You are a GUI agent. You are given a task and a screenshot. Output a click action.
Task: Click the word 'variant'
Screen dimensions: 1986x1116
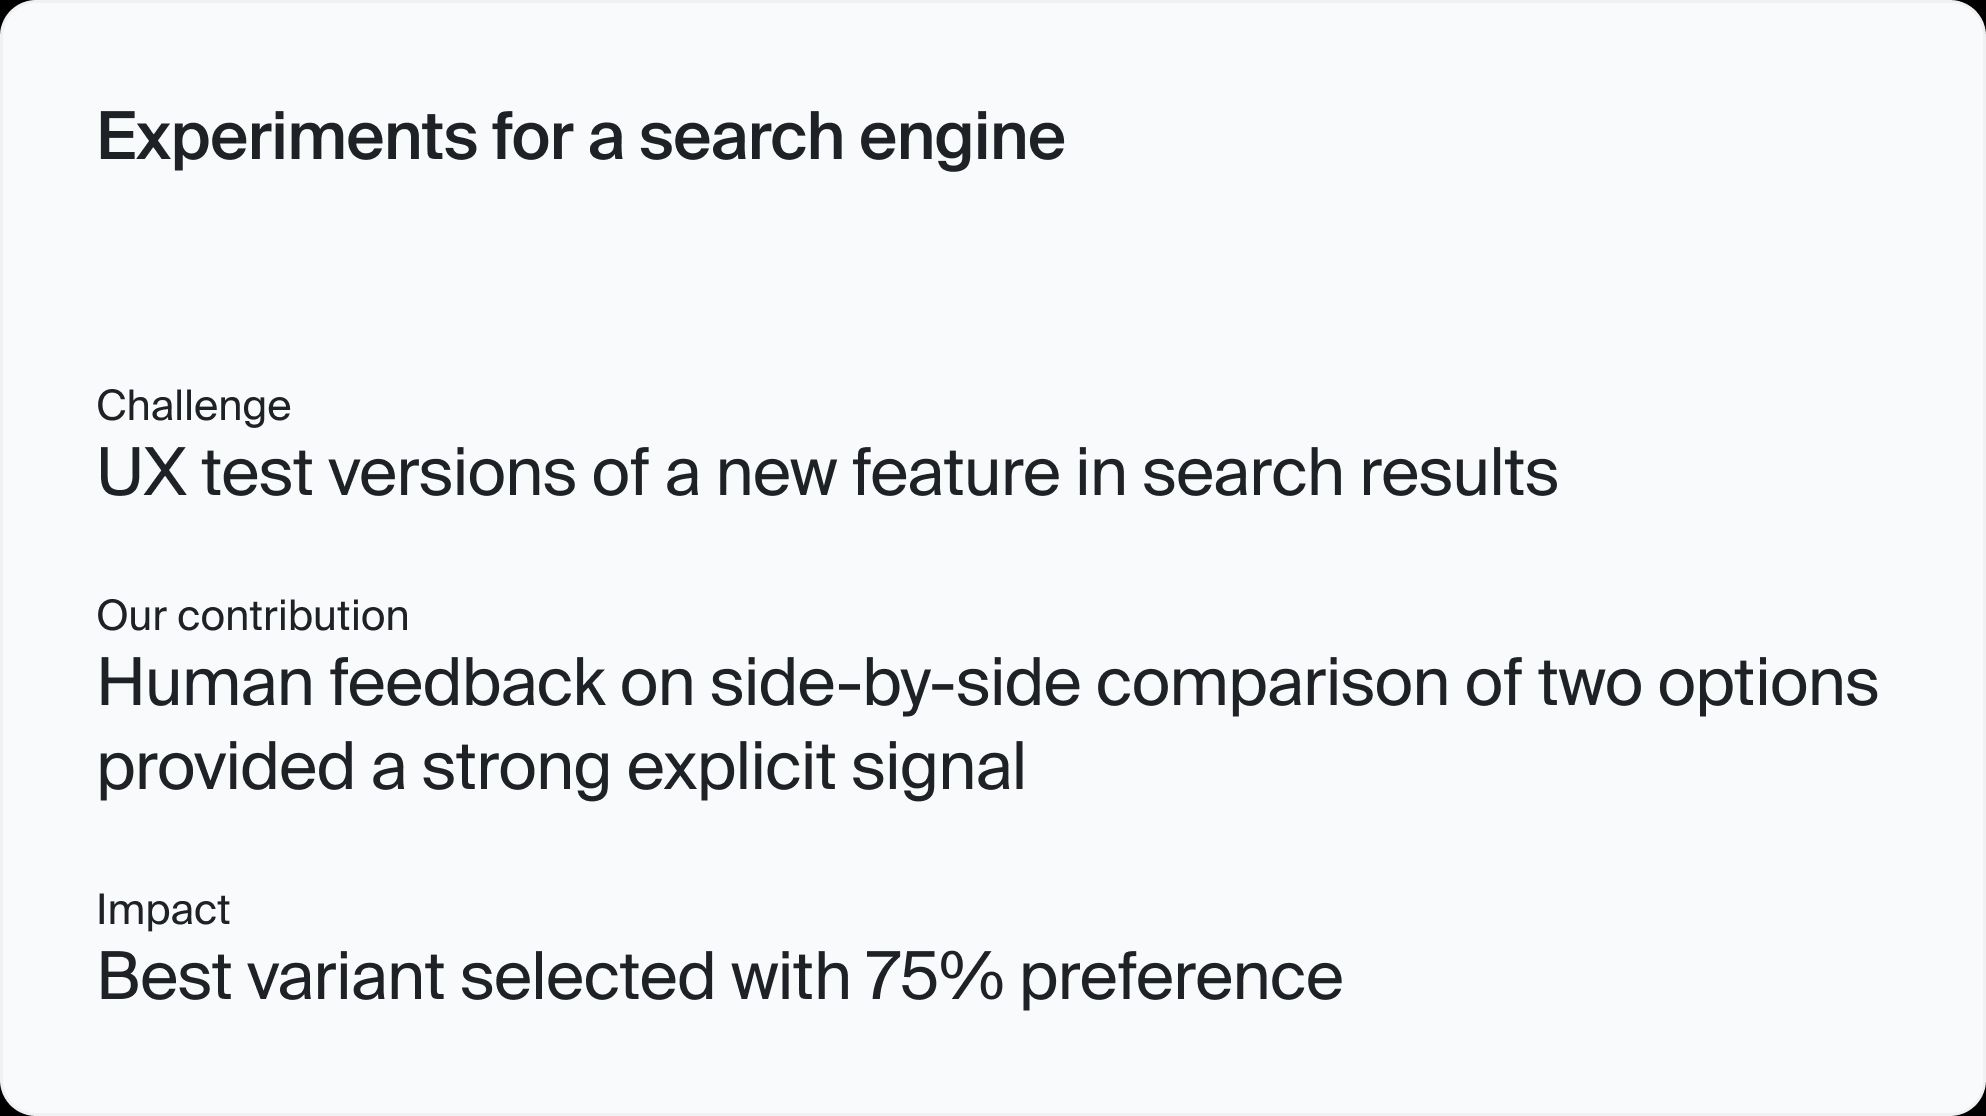coord(345,976)
